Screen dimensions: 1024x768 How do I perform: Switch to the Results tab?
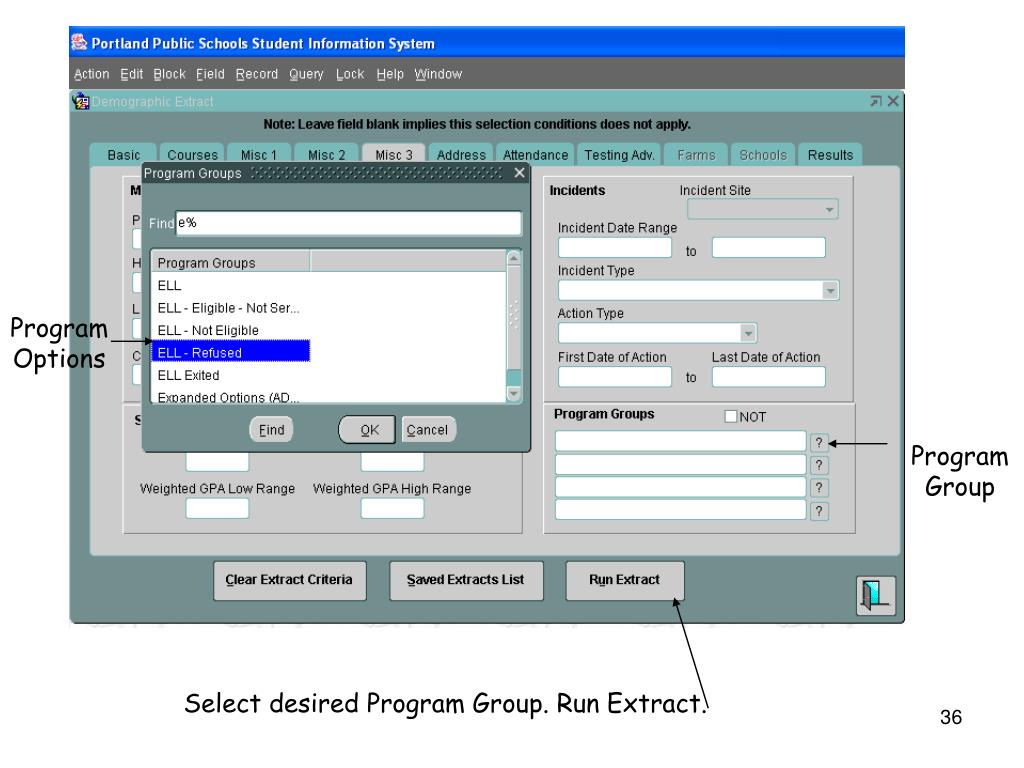pyautogui.click(x=830, y=154)
